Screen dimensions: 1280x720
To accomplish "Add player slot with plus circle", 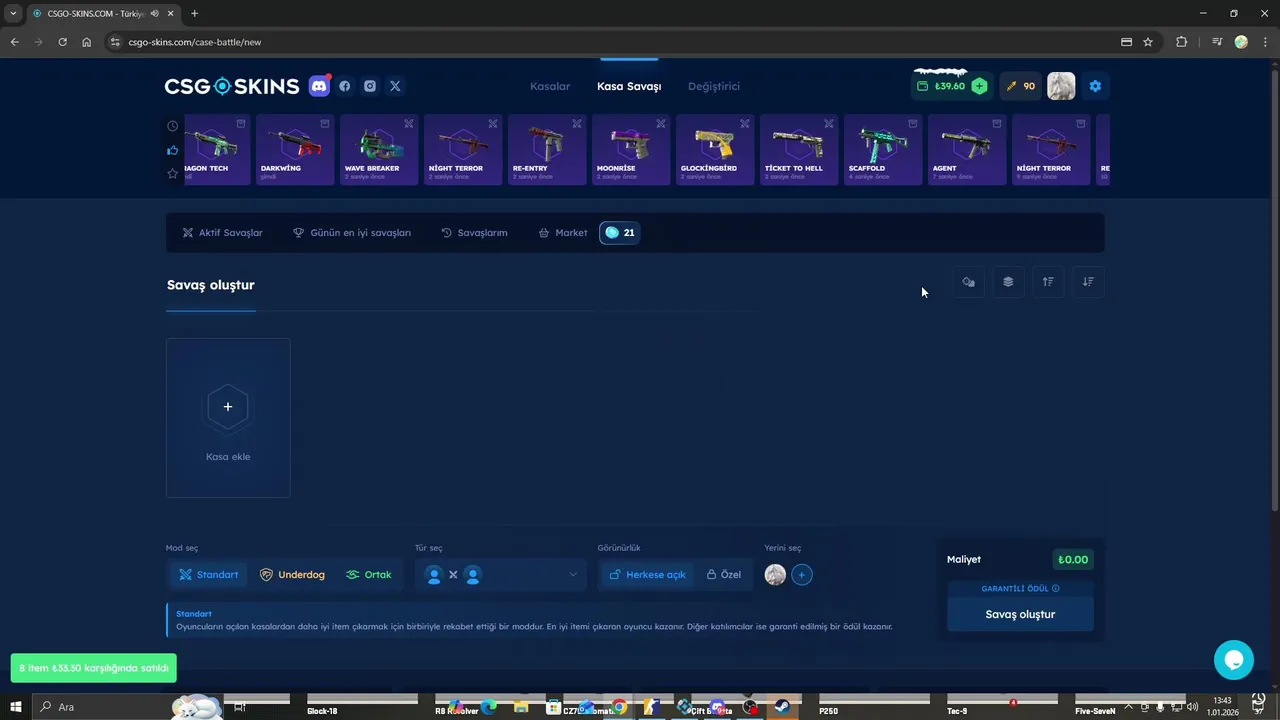I will pos(802,575).
